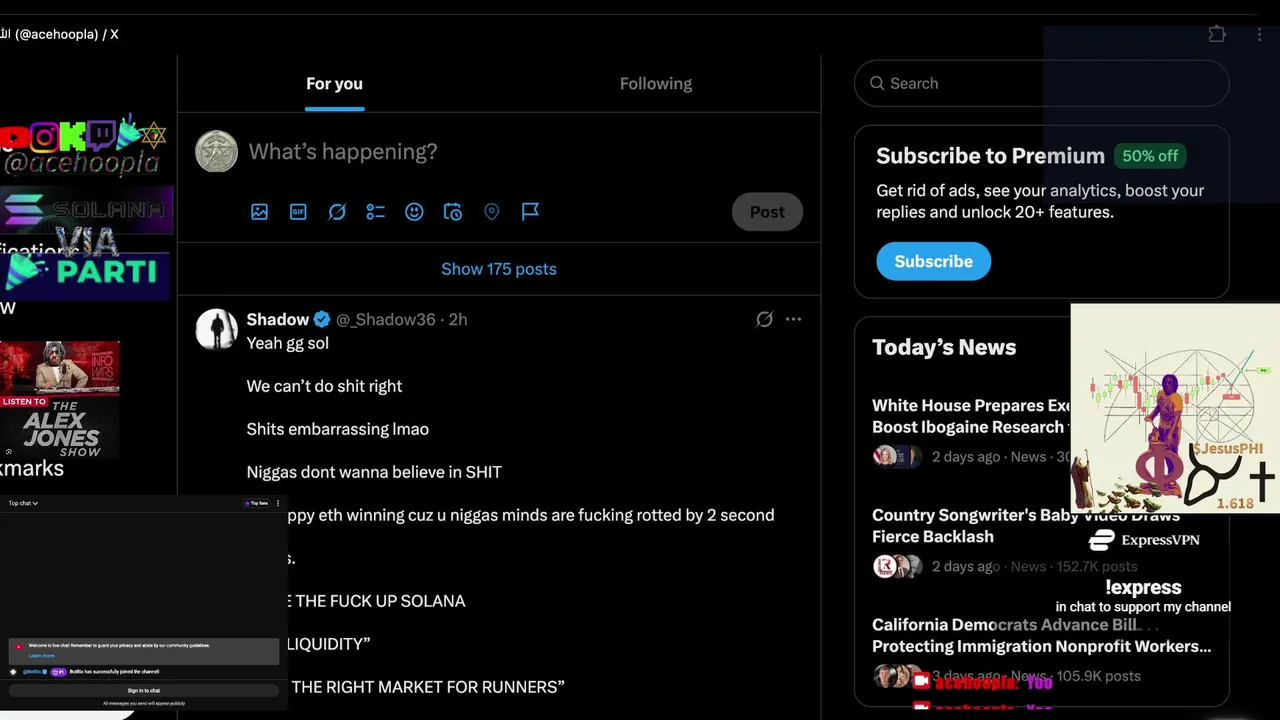
Task: Open live chat three-dot menu
Action: pyautogui.click(x=278, y=503)
